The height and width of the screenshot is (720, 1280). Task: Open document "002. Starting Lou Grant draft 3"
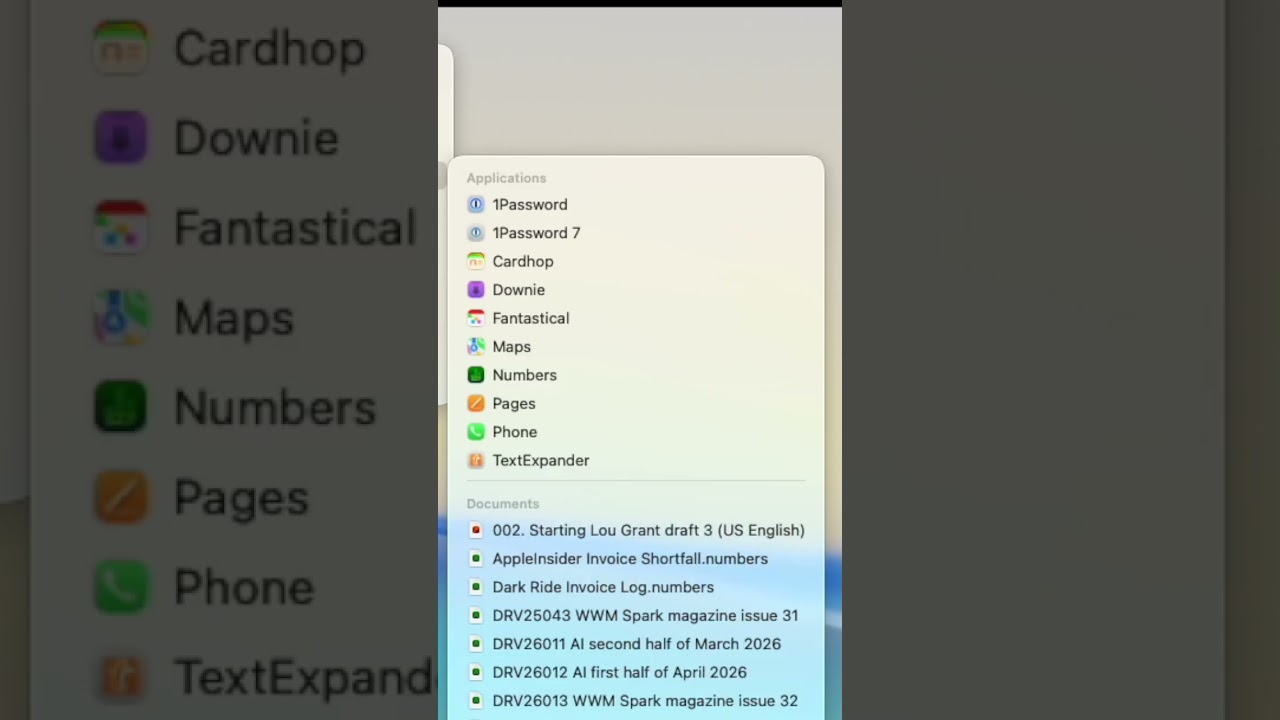(637, 530)
